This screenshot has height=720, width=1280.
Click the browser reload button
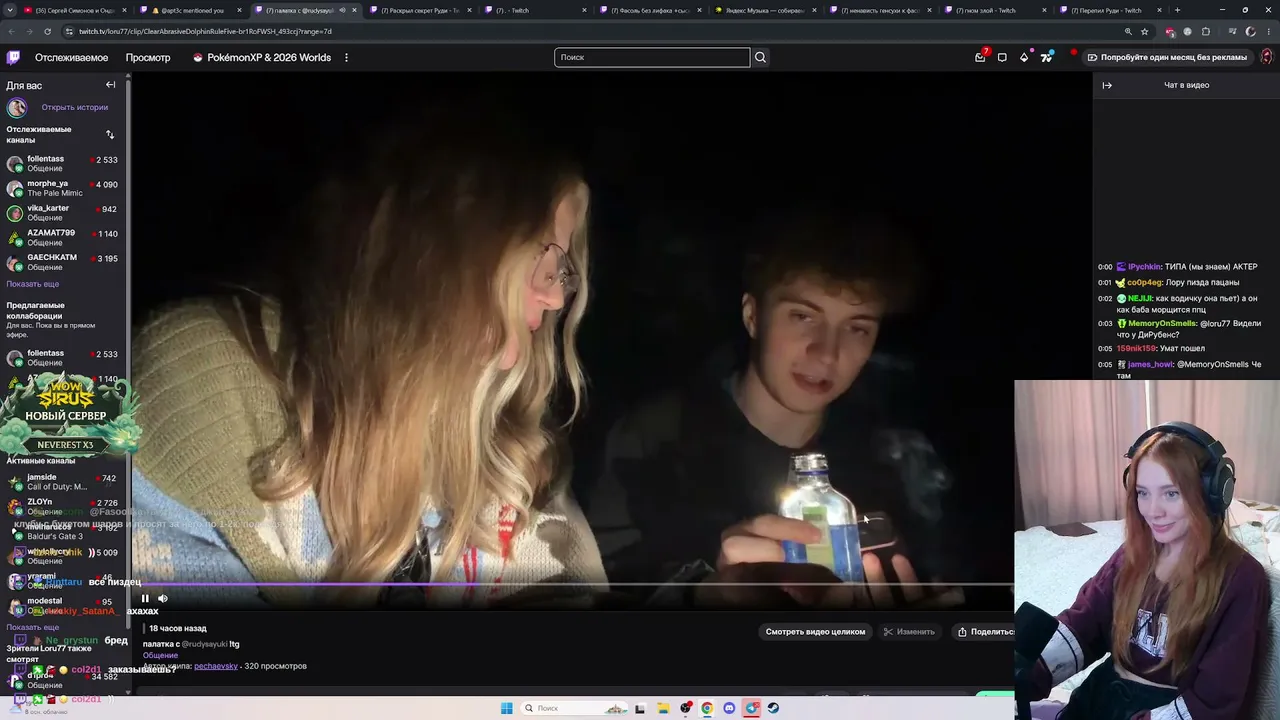tap(50, 31)
